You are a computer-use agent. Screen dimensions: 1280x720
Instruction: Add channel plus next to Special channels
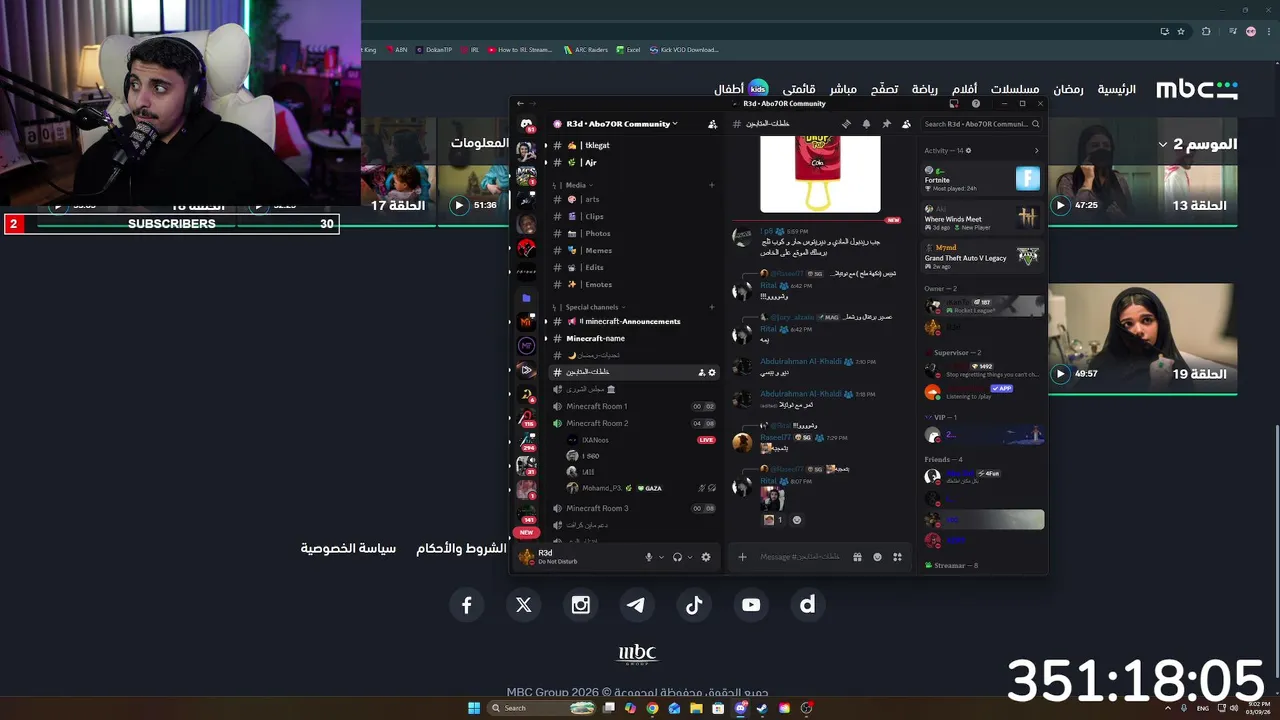click(x=712, y=307)
